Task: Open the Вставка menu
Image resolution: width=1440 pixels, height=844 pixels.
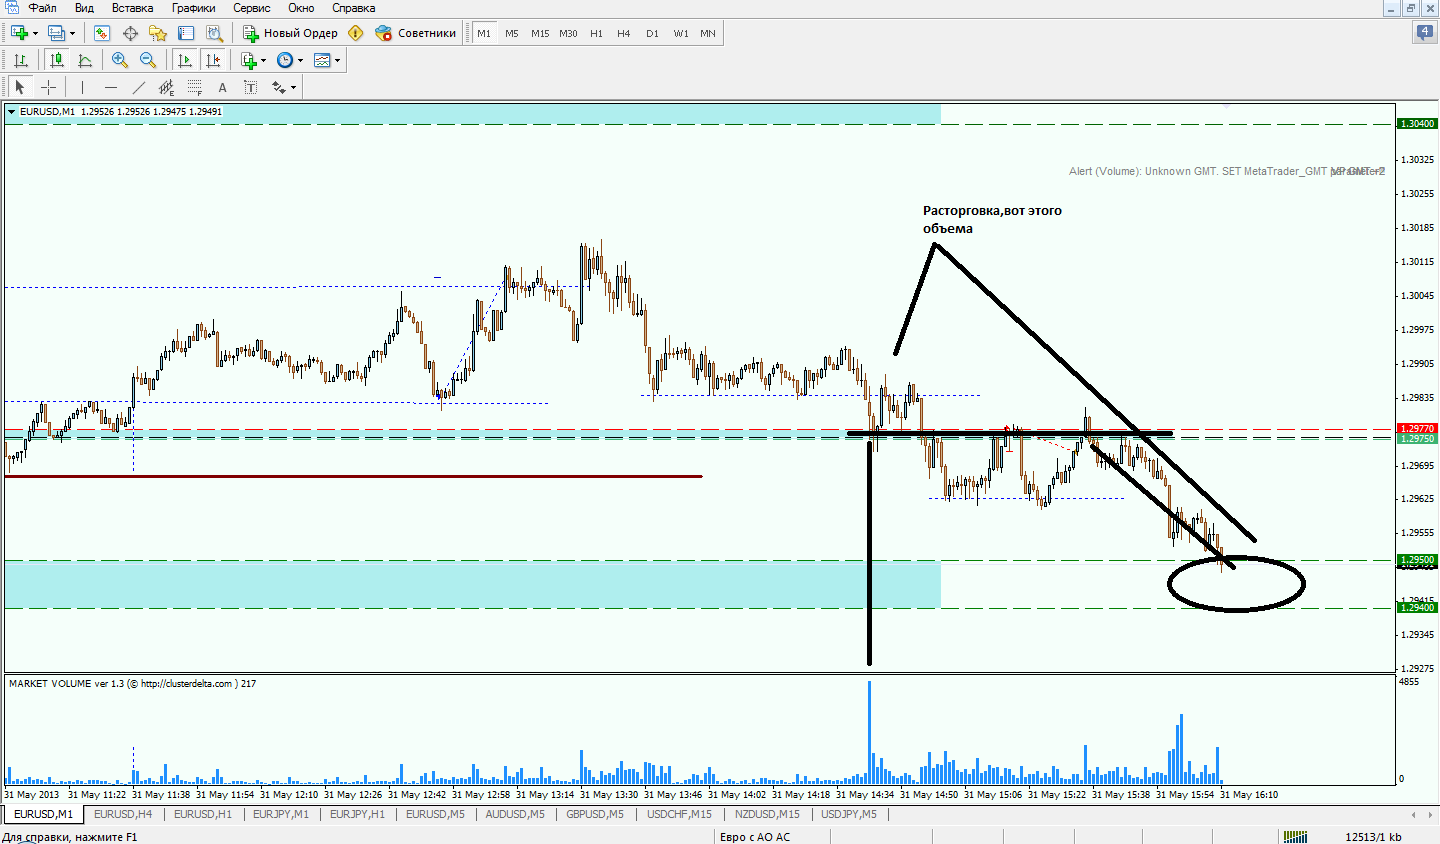Action: point(132,8)
